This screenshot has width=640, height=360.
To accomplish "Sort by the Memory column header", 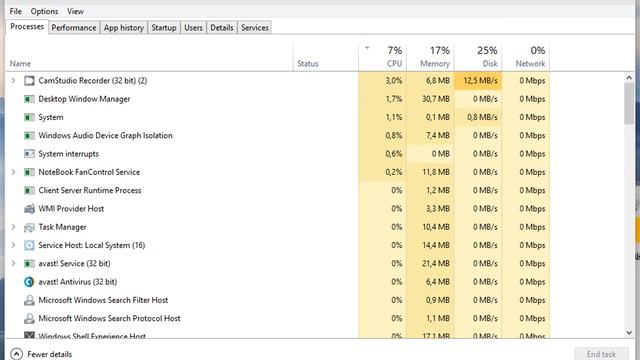I will (431, 57).
